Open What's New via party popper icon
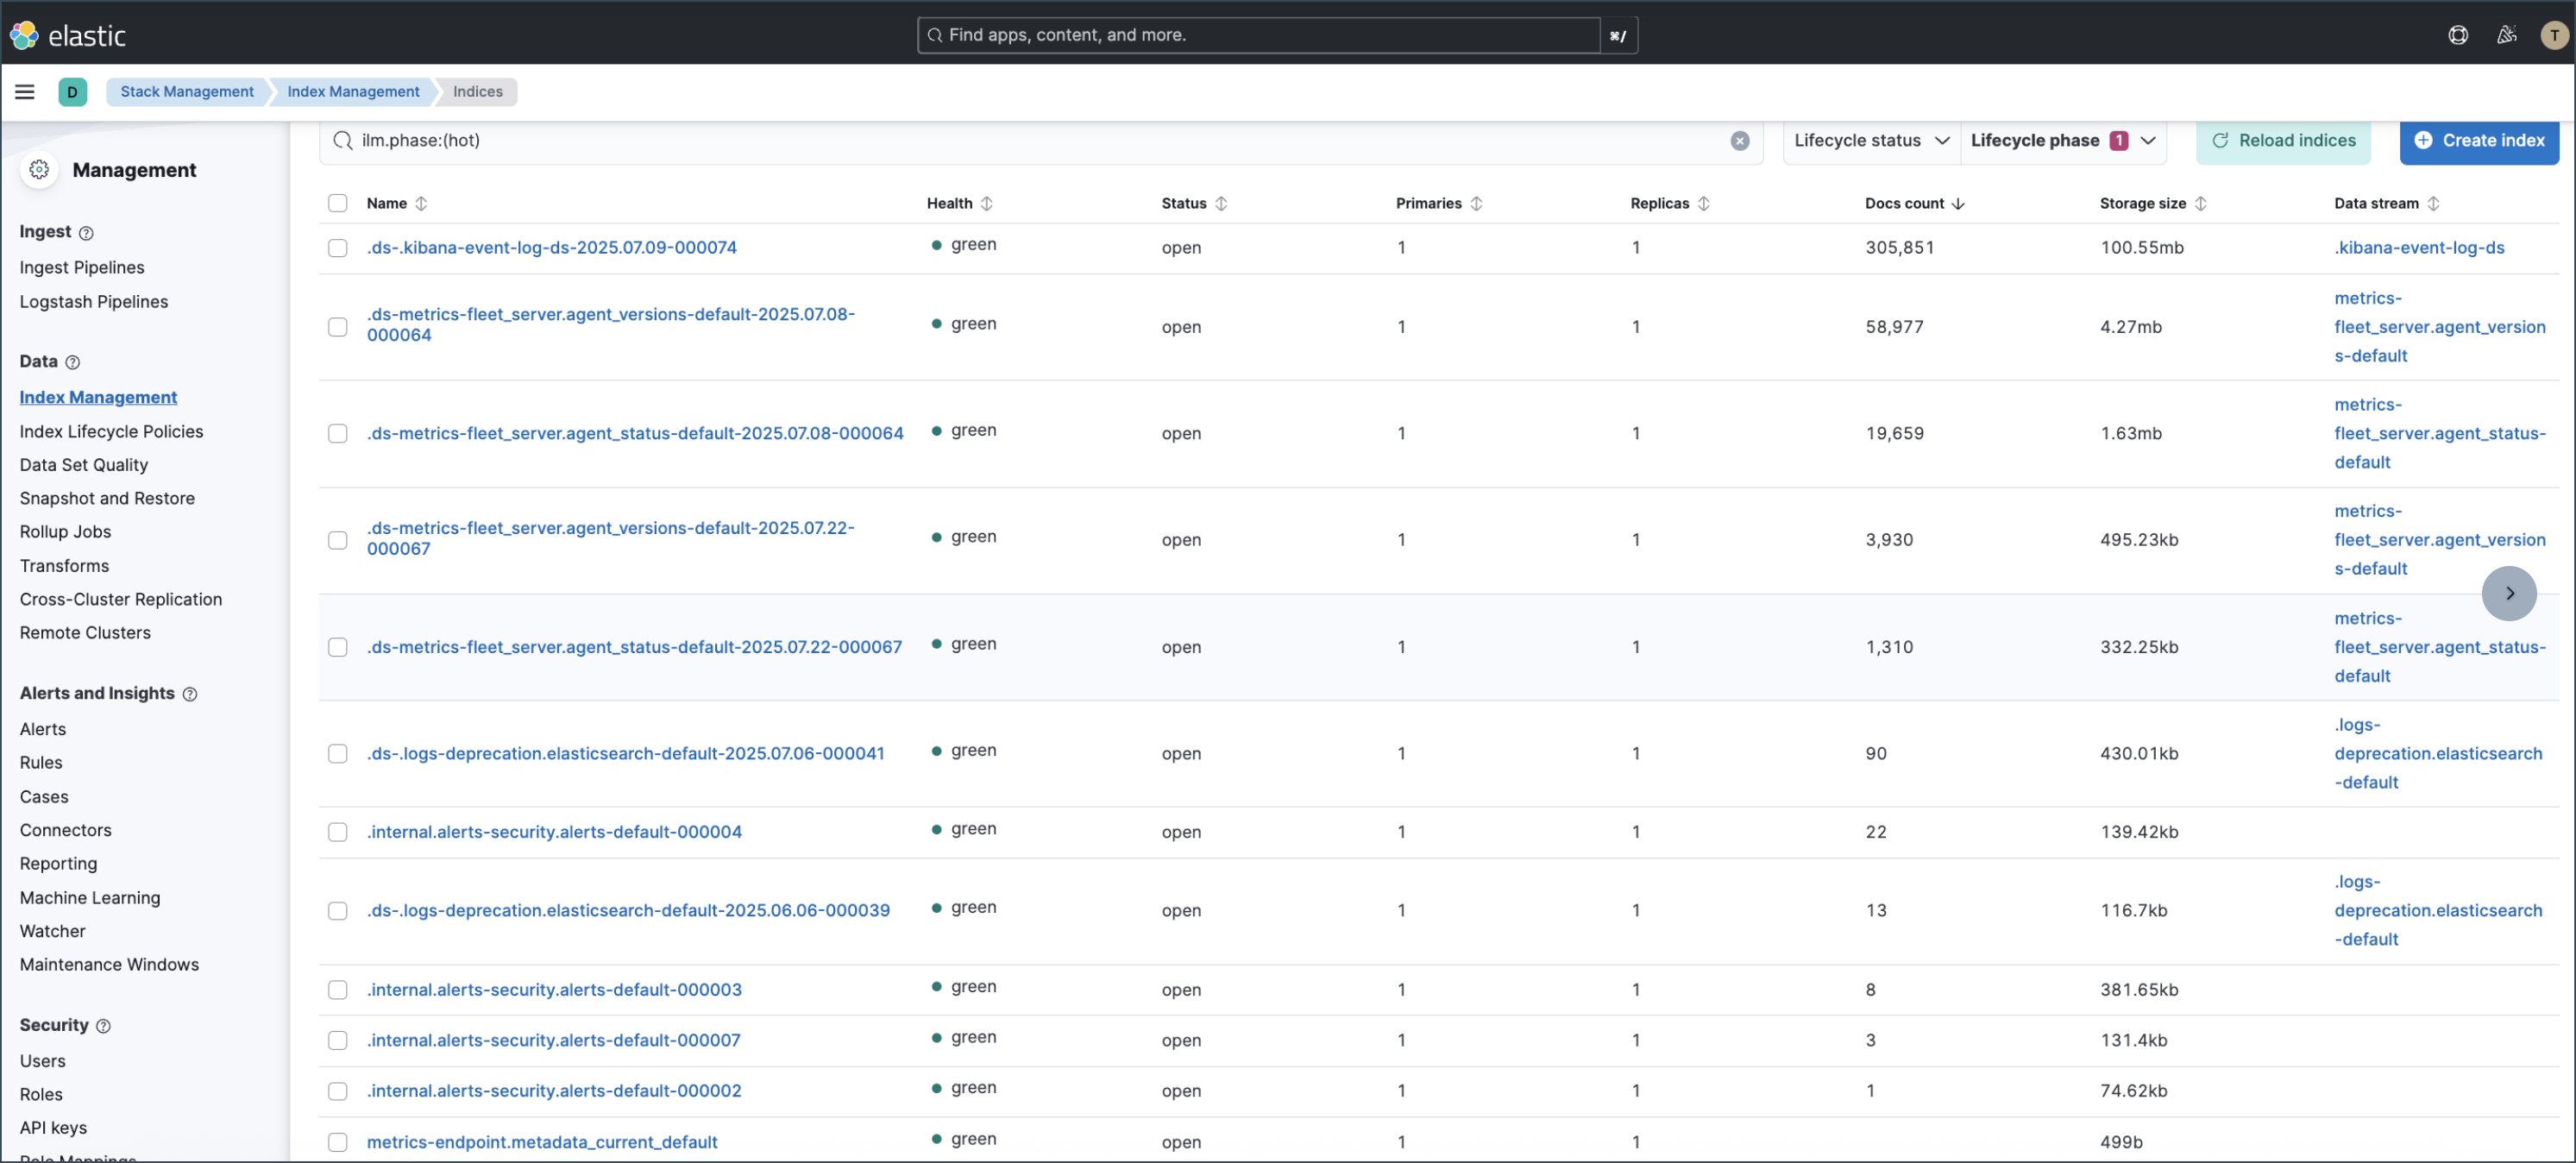 [2507, 34]
